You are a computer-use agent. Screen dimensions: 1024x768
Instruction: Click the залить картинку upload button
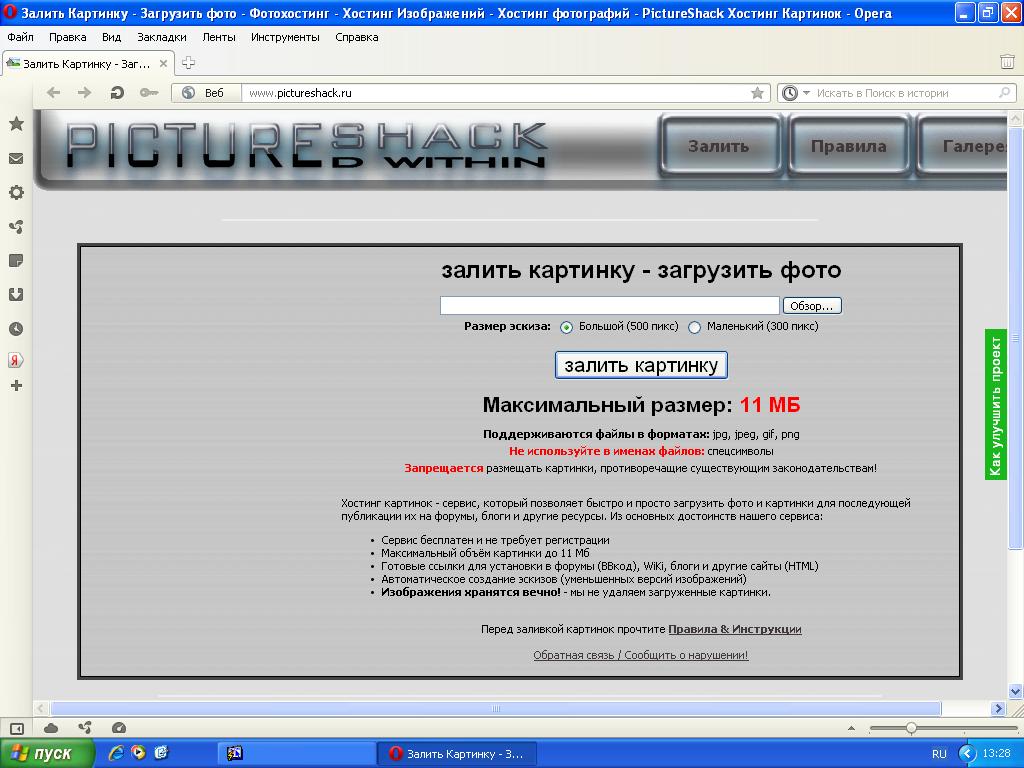(x=641, y=365)
